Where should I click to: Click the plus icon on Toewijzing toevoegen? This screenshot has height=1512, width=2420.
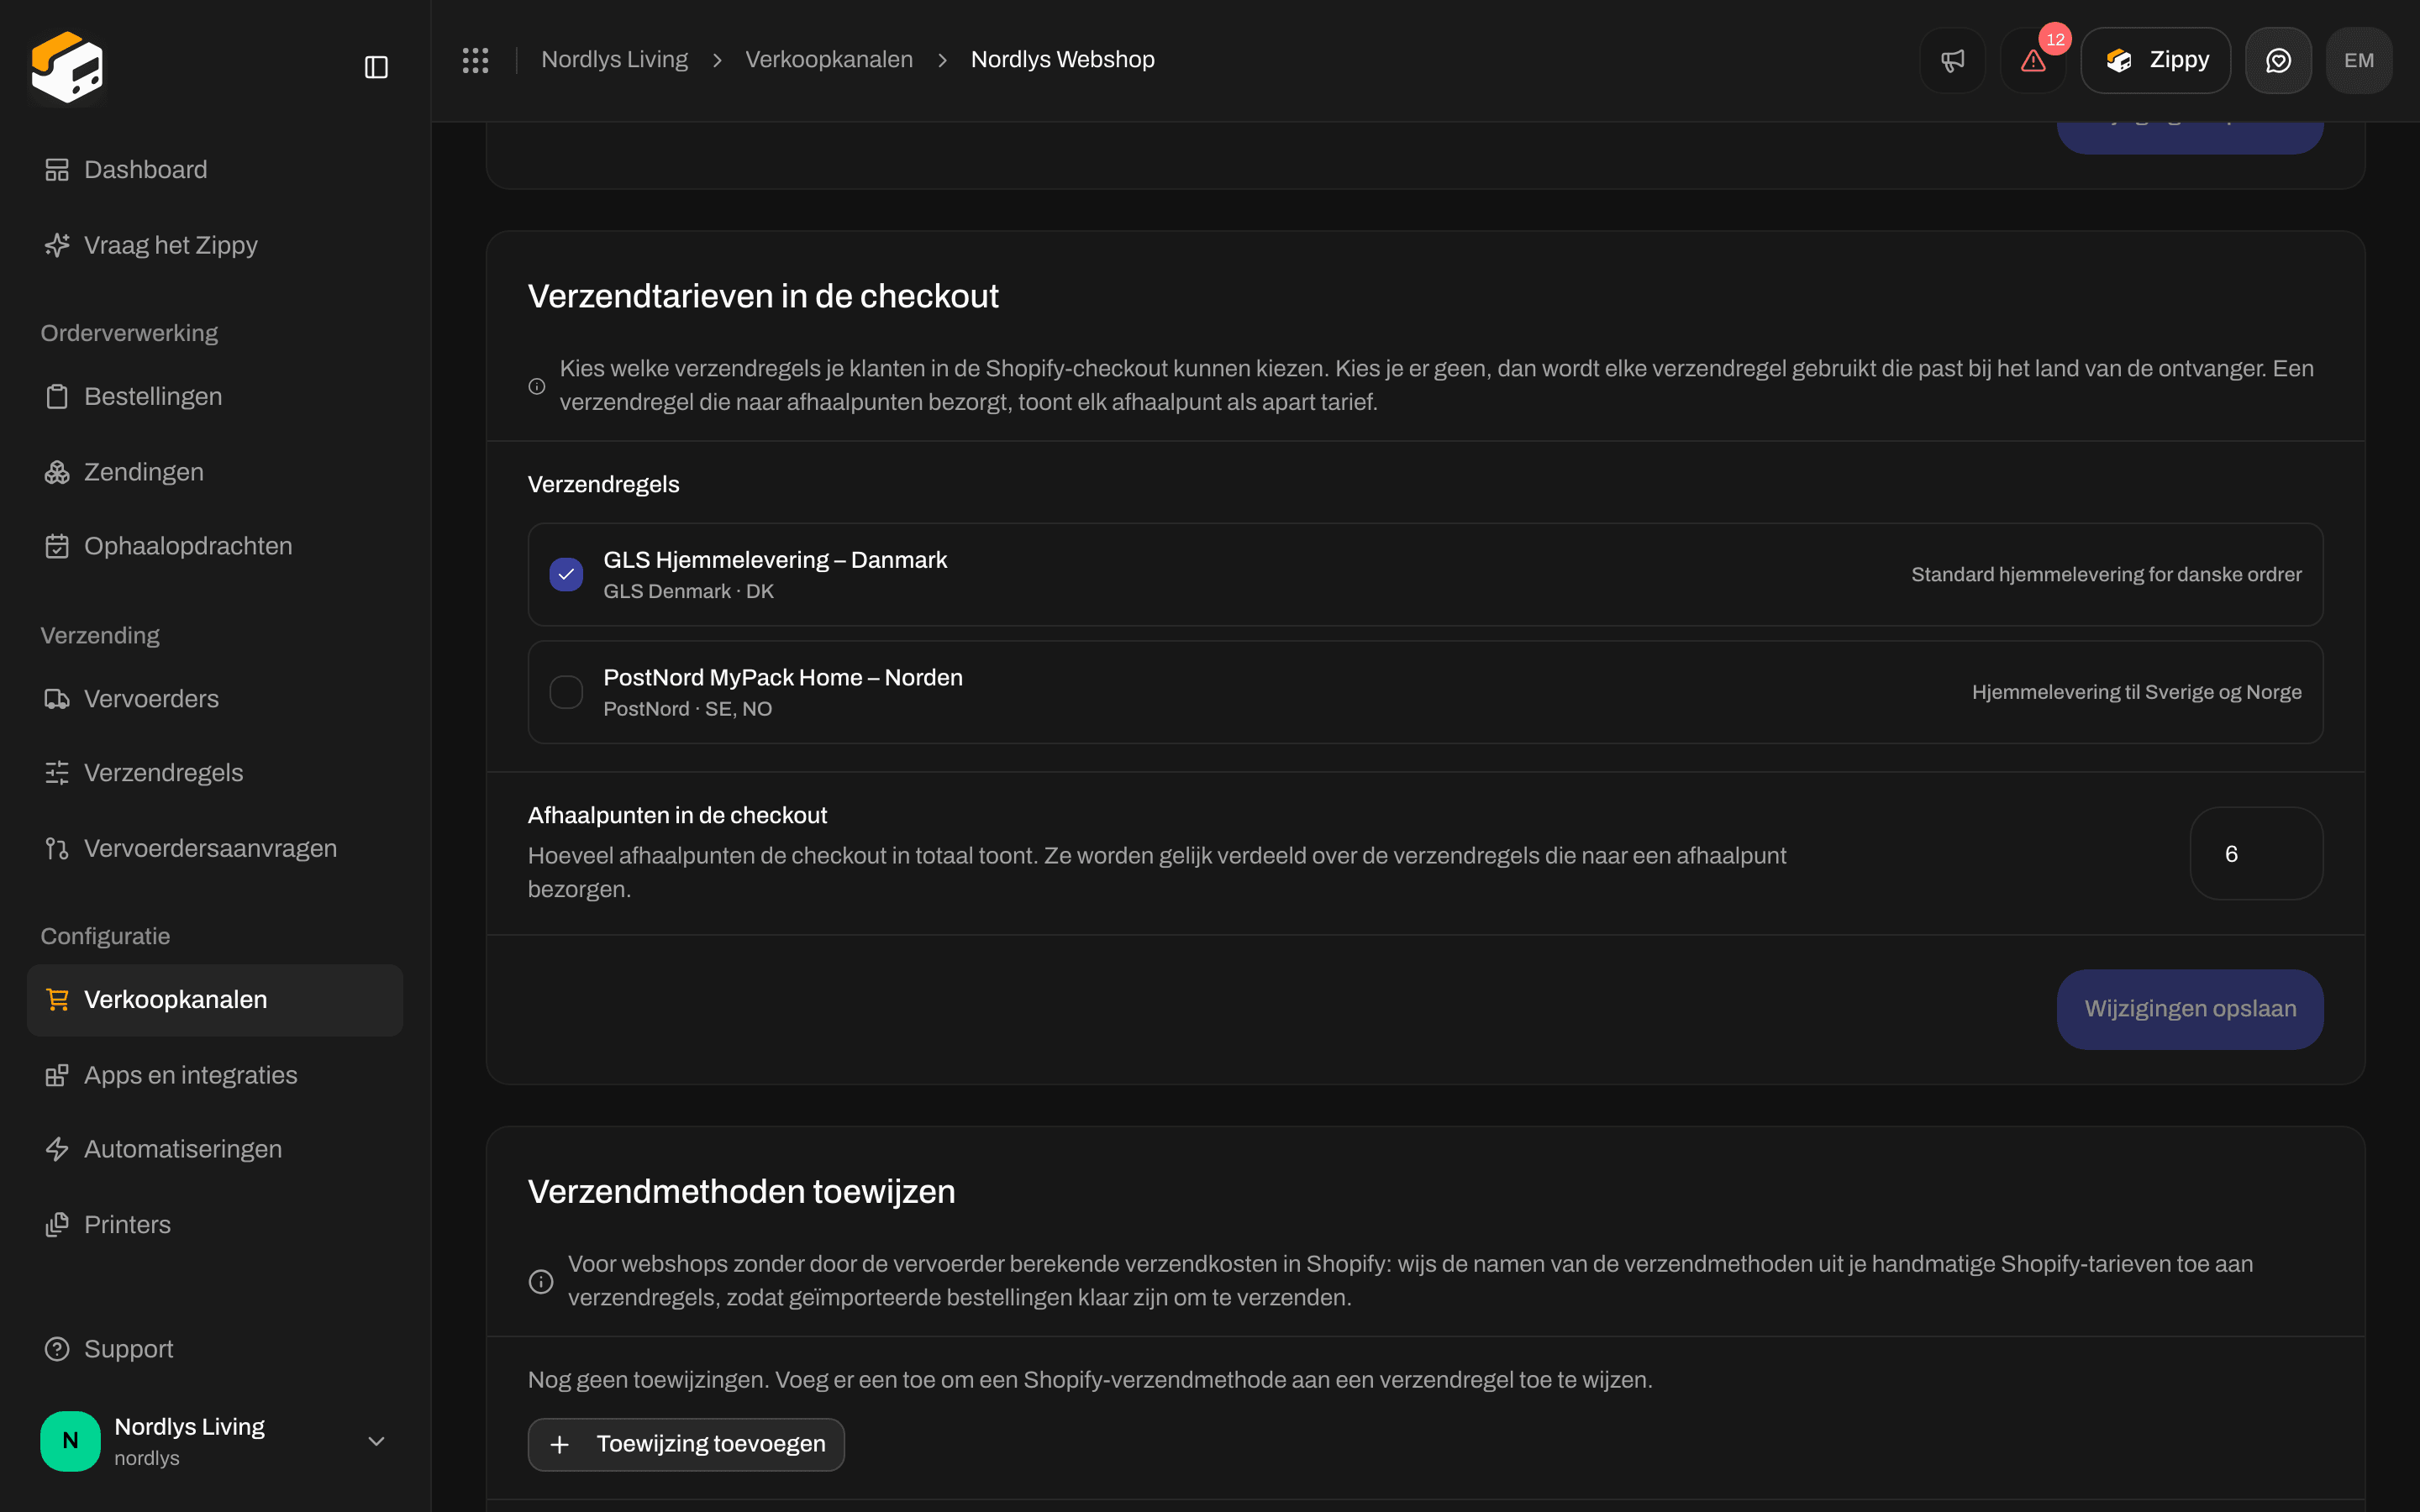point(560,1444)
